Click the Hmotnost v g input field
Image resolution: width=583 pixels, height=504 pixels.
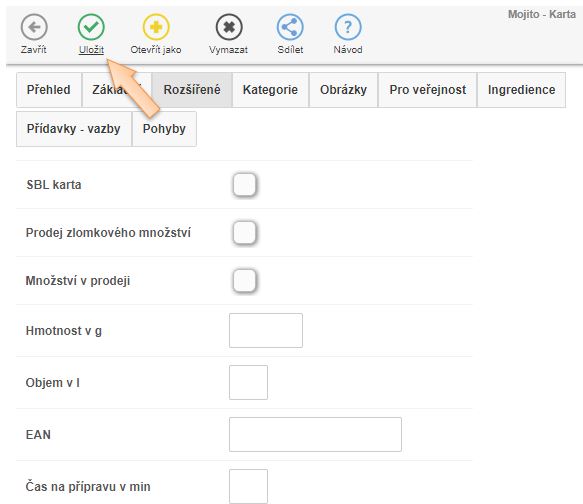coord(266,330)
